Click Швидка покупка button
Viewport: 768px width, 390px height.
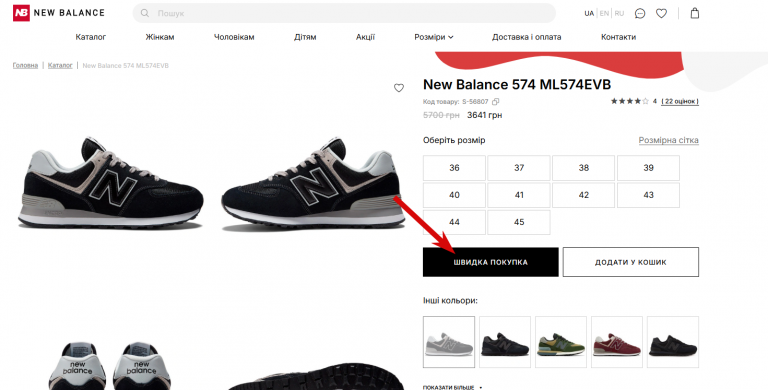coord(491,262)
